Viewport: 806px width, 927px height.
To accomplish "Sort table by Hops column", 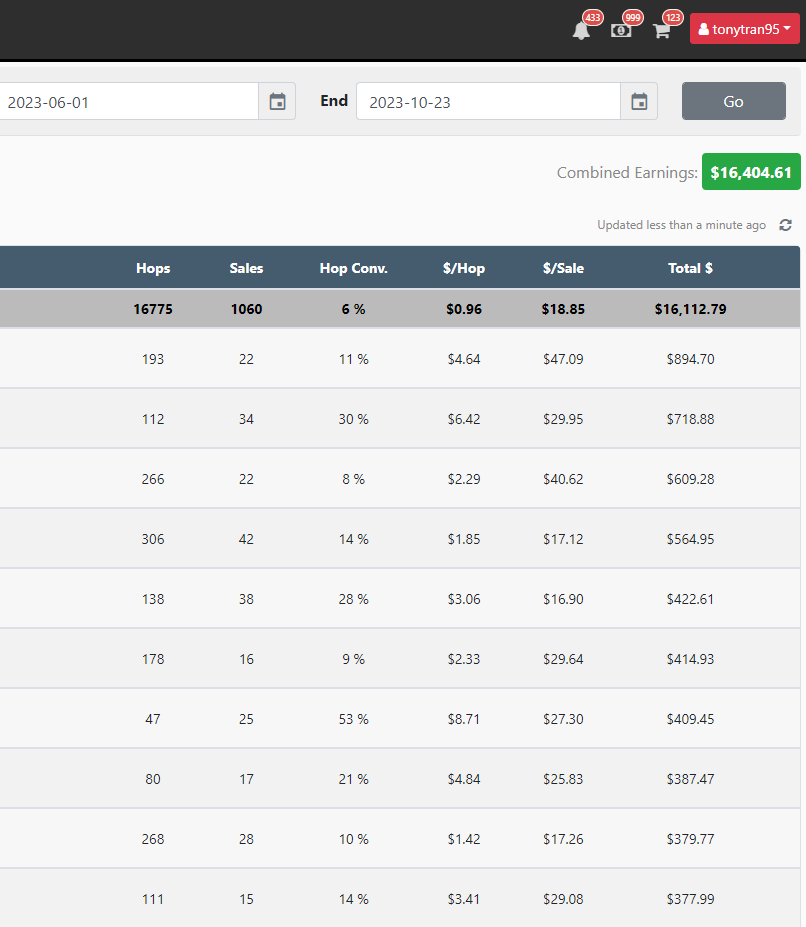I will tap(153, 268).
